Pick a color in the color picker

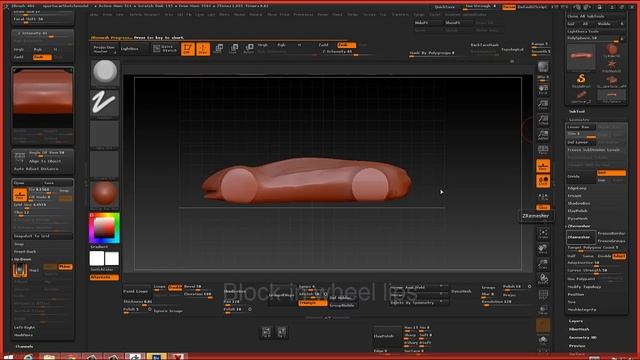[x=104, y=228]
